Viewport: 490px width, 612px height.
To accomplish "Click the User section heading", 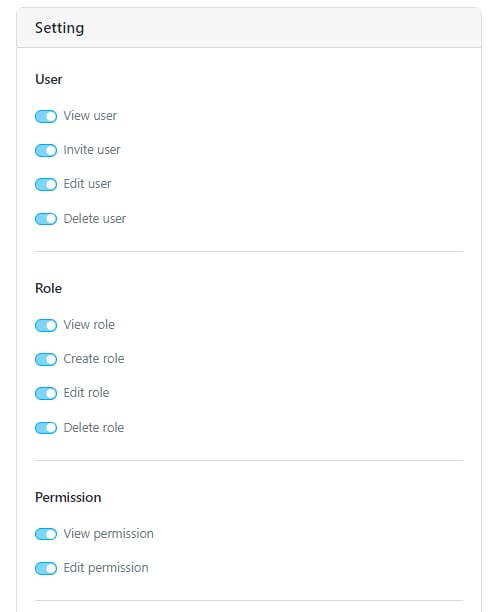I will tap(49, 79).
